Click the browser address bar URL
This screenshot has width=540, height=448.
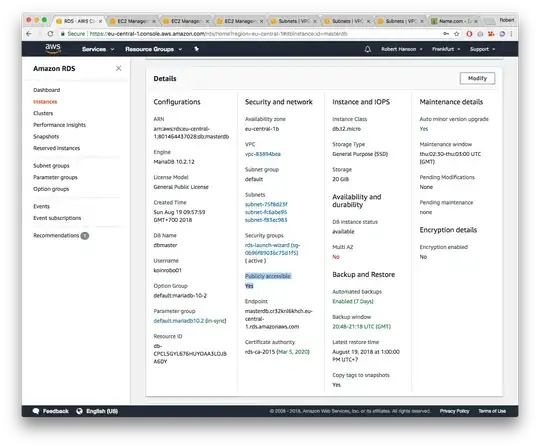pos(218,34)
